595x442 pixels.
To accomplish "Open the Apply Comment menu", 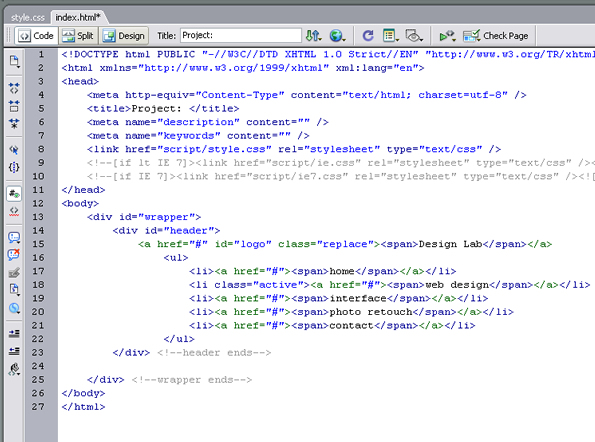I will point(14,238).
